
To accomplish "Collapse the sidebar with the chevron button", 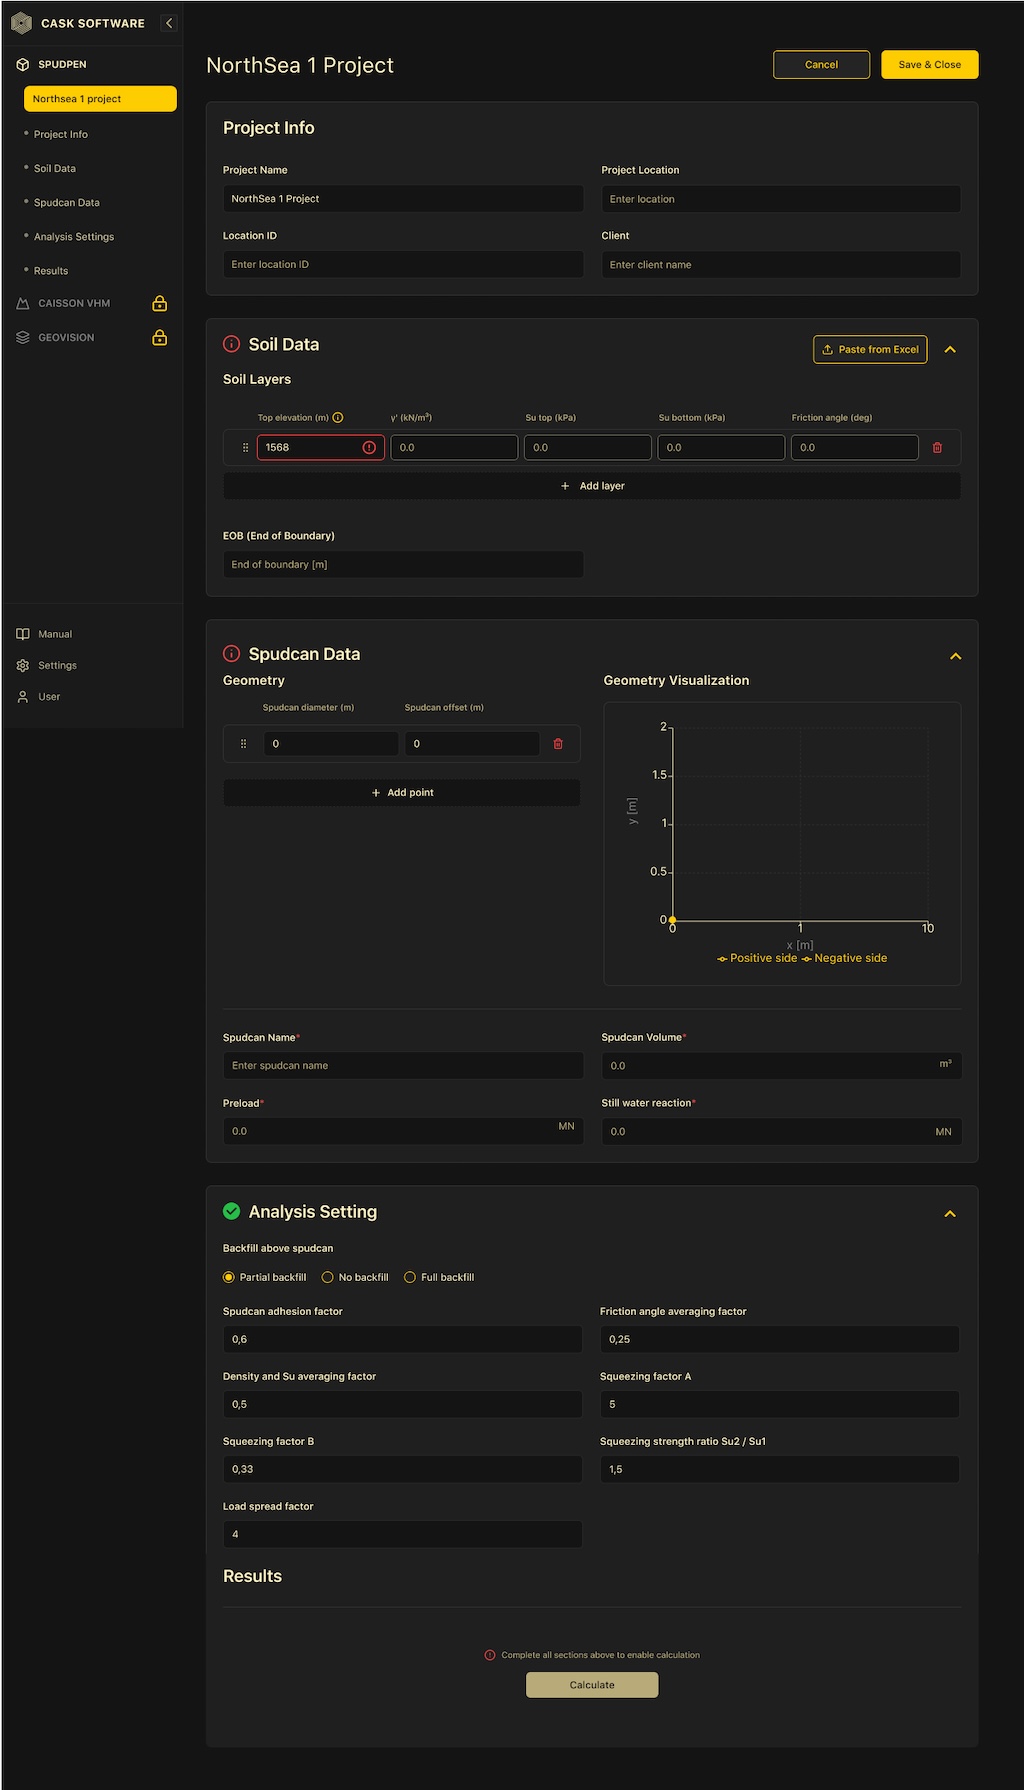I will [169, 23].
